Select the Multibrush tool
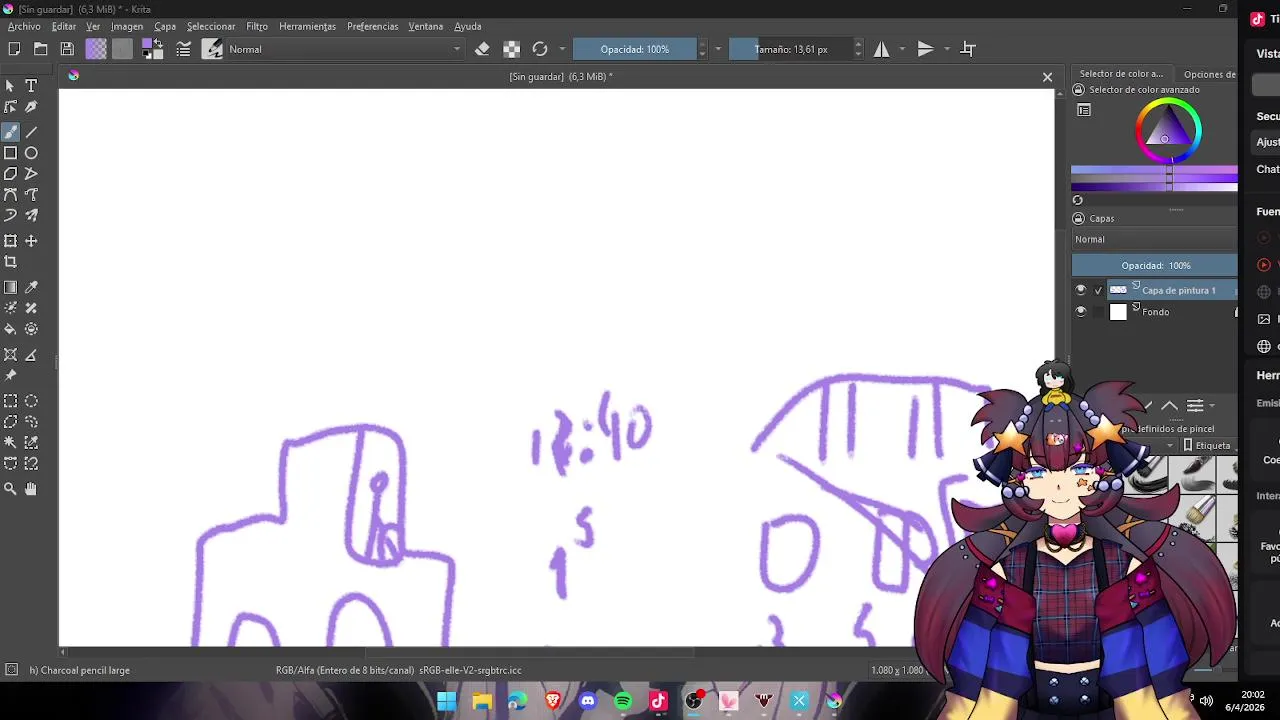Screen dimensions: 1280x720 point(31,216)
